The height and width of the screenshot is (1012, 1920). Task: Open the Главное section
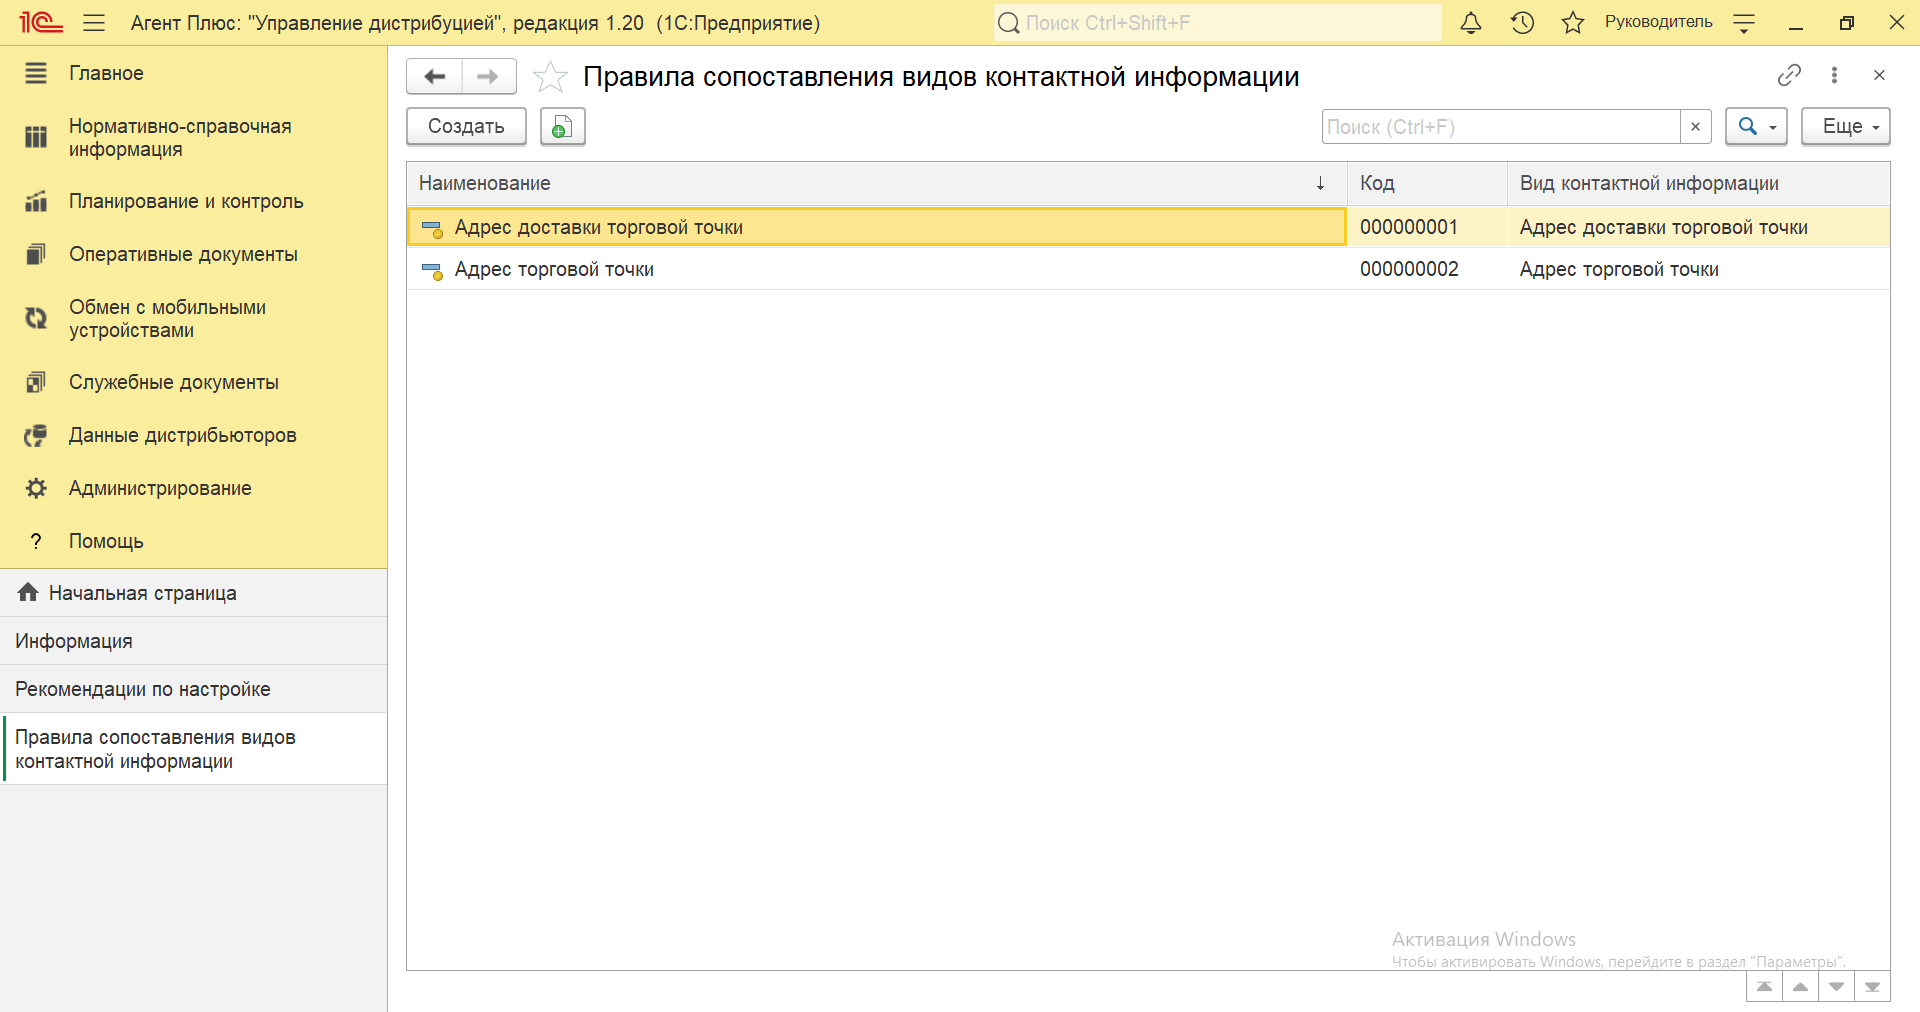(193, 73)
